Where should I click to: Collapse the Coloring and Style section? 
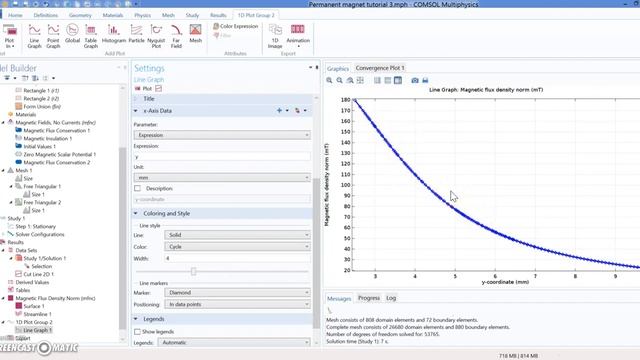pyautogui.click(x=136, y=213)
